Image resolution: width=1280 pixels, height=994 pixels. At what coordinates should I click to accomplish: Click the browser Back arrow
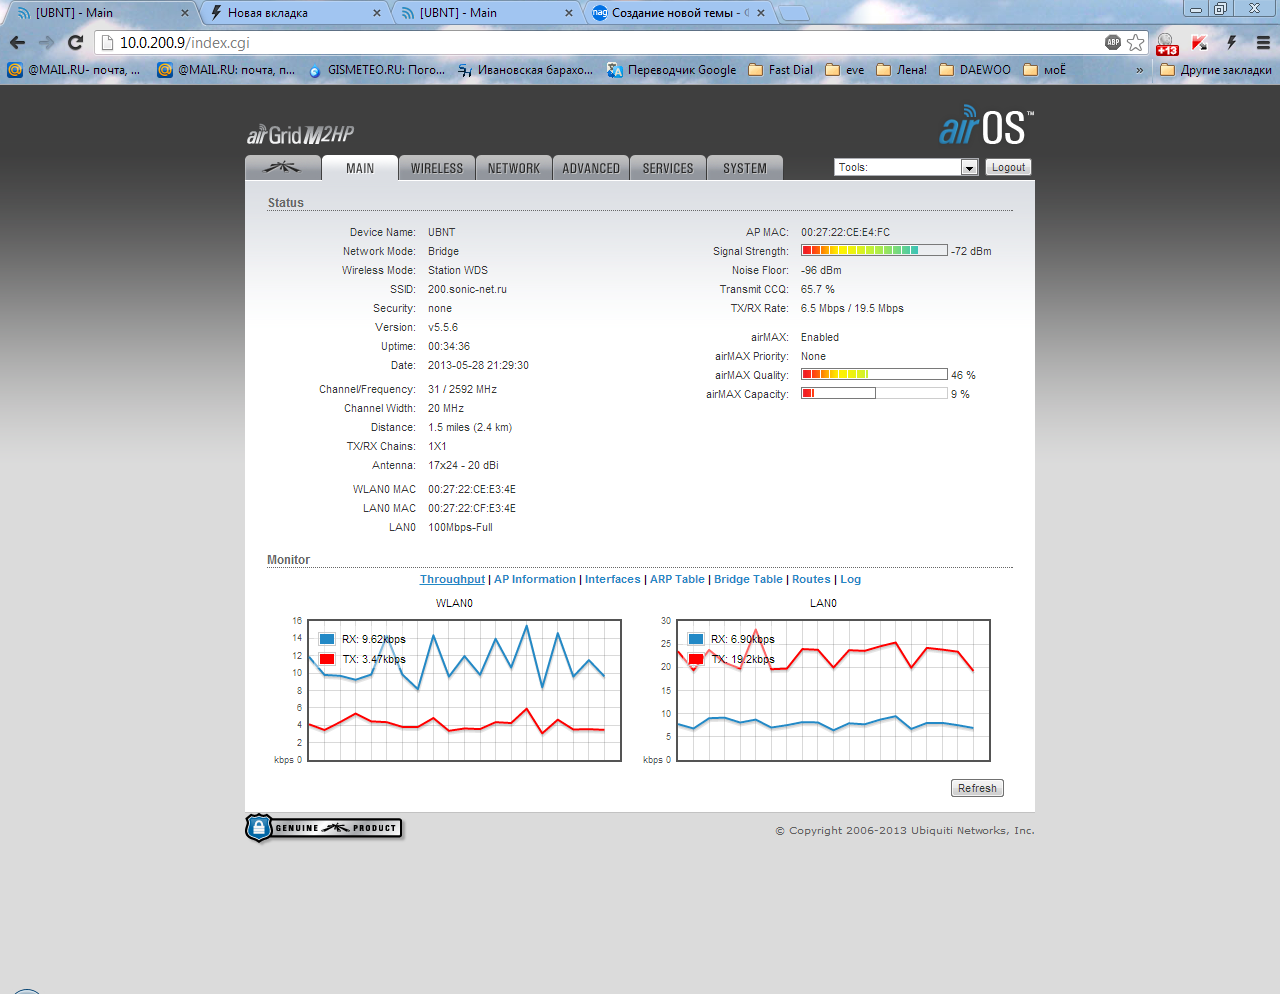[x=17, y=42]
